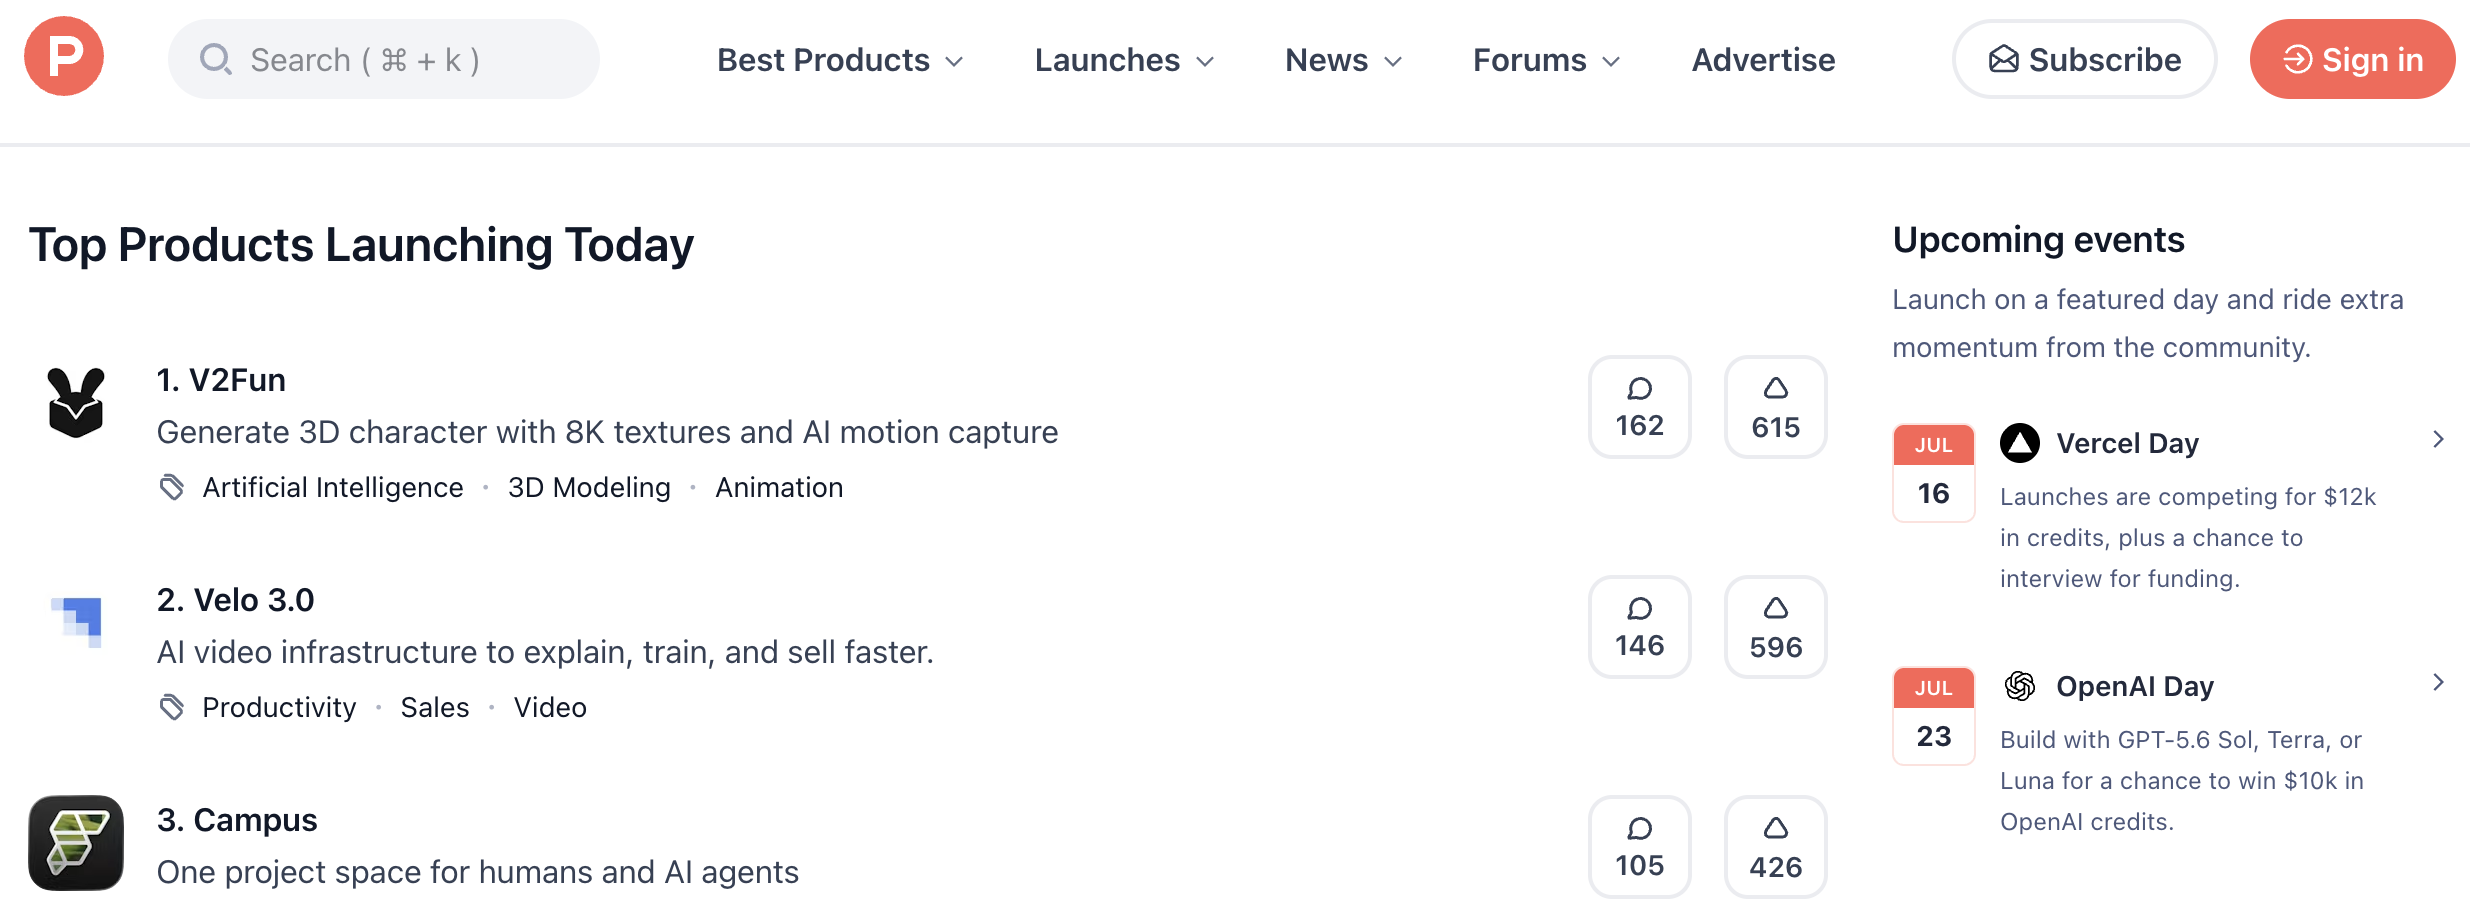Image resolution: width=2470 pixels, height=906 pixels.
Task: Select the 3D Modeling topic tag
Action: (x=589, y=487)
